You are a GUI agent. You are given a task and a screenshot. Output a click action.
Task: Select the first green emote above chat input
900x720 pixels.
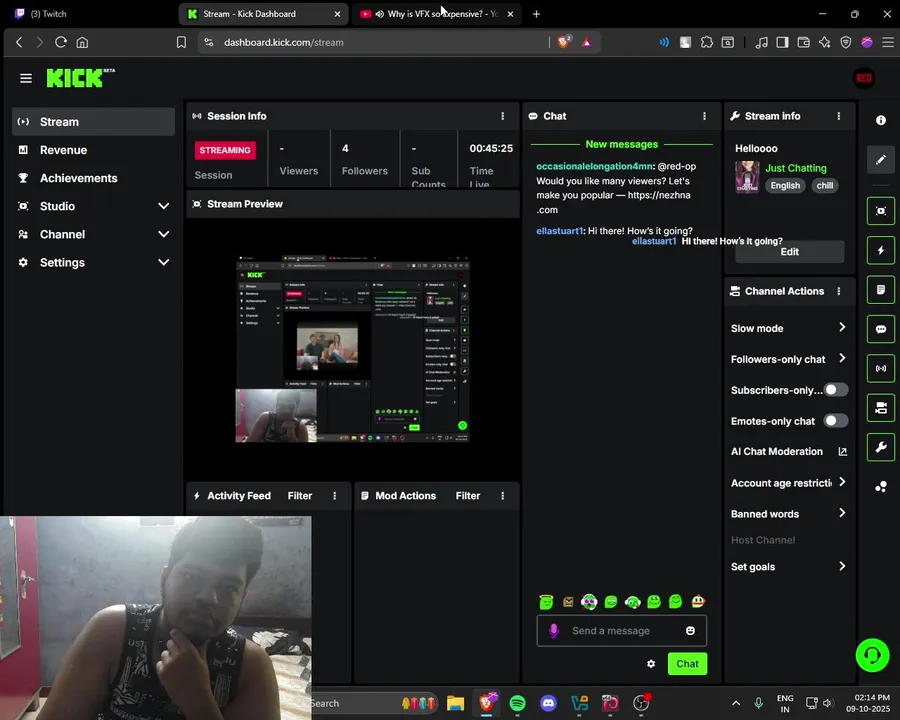(x=546, y=601)
